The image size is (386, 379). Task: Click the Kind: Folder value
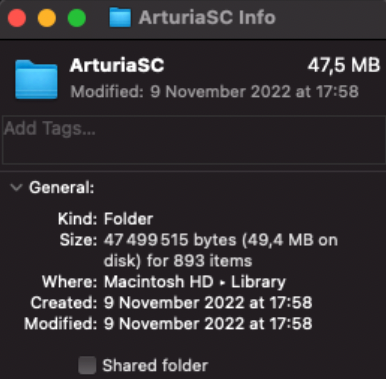point(128,219)
